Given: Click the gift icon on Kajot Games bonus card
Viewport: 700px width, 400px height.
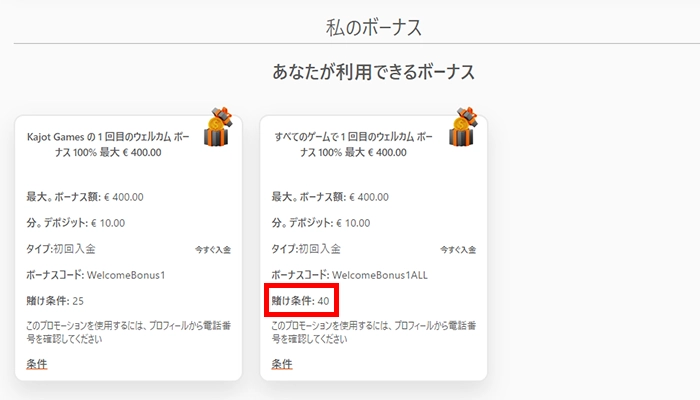Looking at the screenshot, I should (x=218, y=128).
